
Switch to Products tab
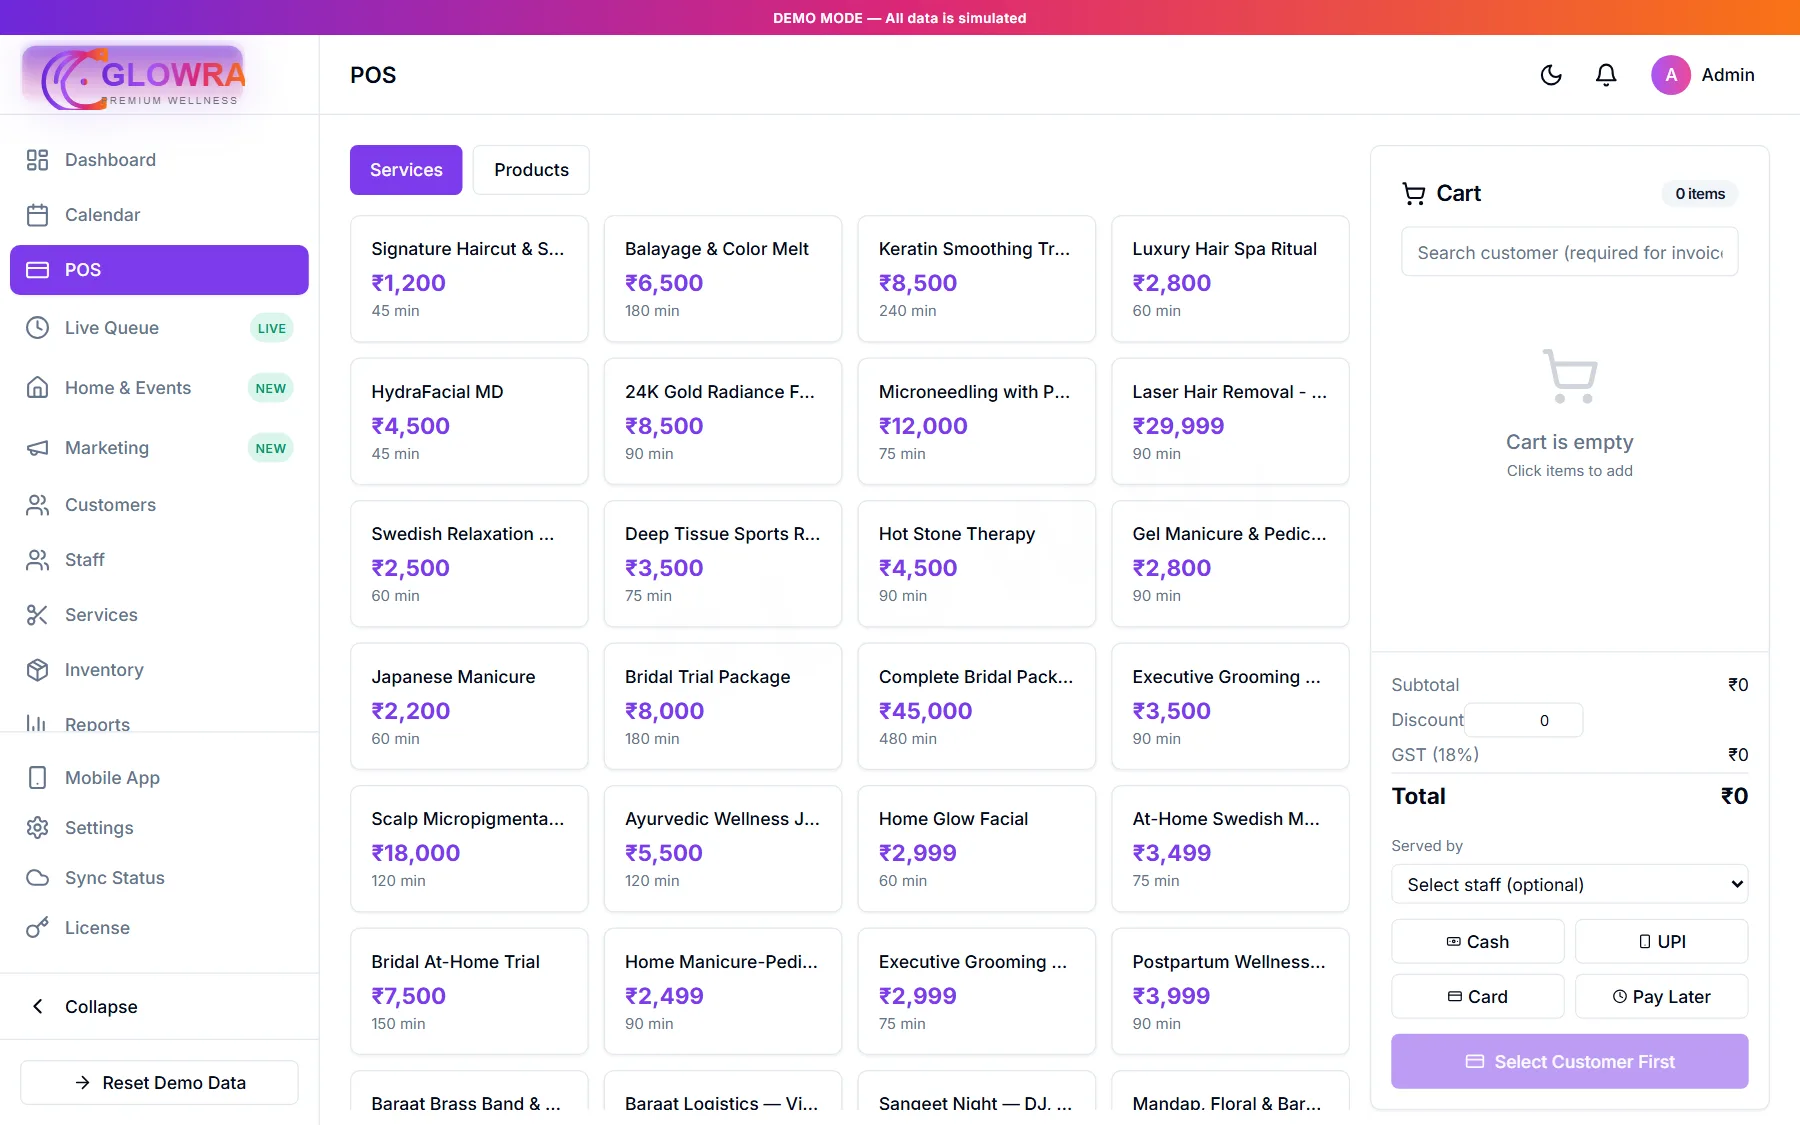click(x=531, y=170)
